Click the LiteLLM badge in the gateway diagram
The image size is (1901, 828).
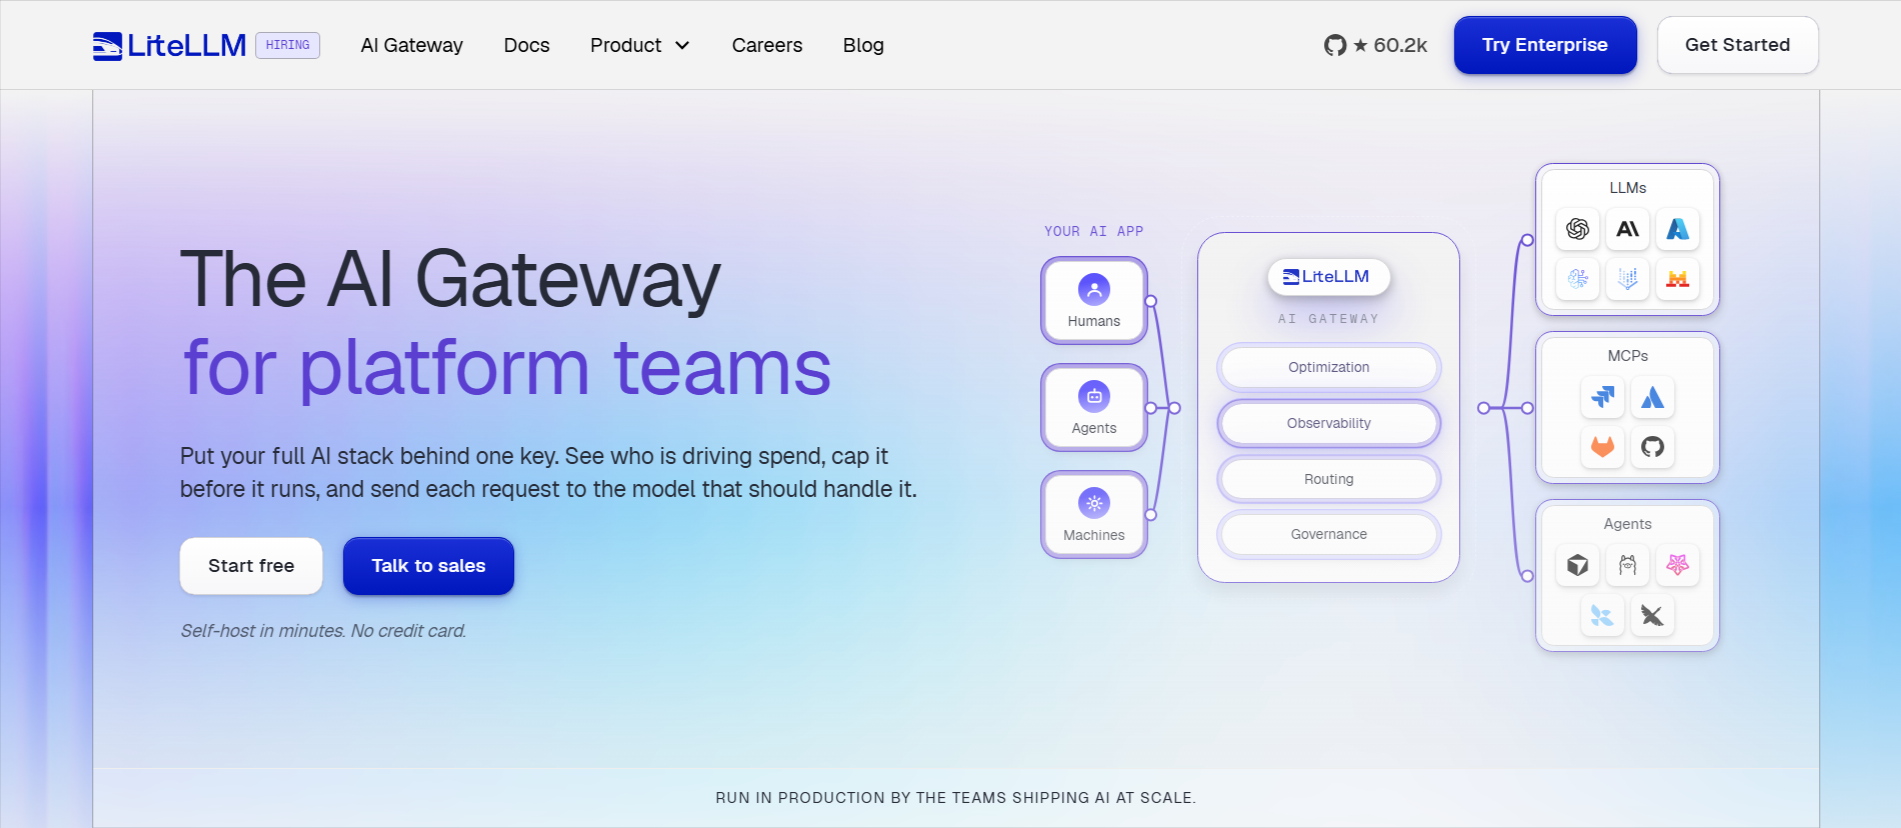pos(1329,277)
